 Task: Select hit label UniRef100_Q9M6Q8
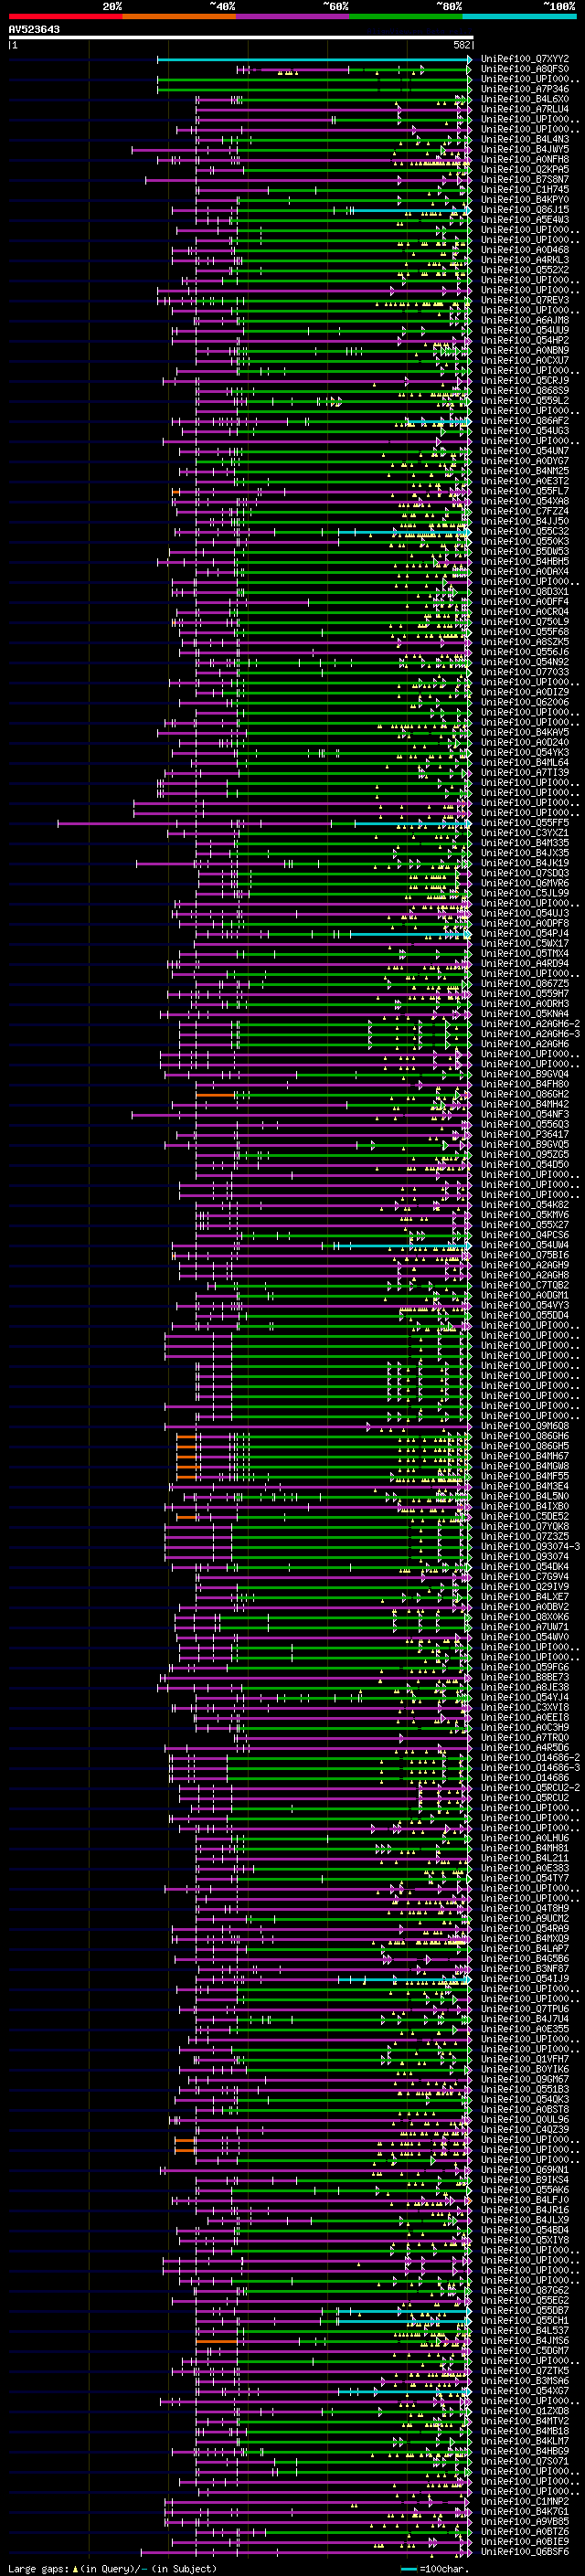pyautogui.click(x=525, y=1425)
